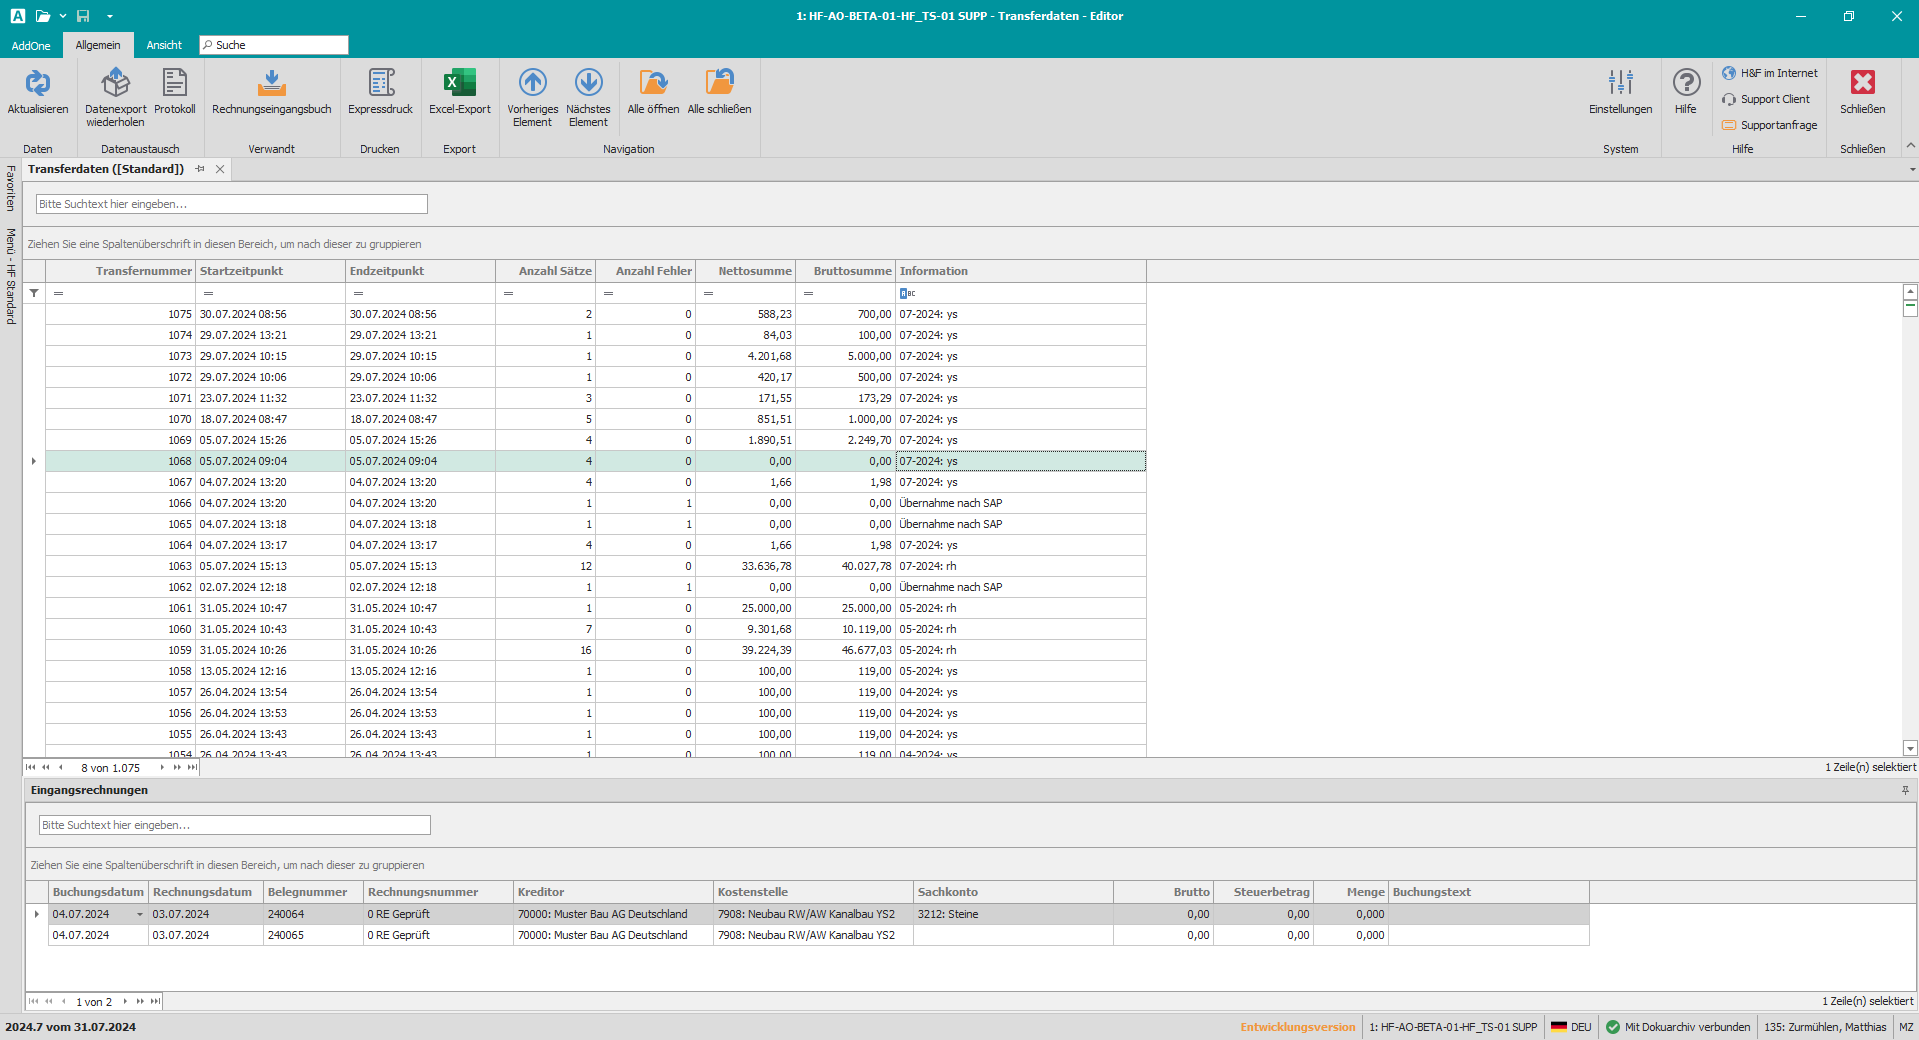The image size is (1919, 1040).
Task: Switch to the Ansicht ribbon tab
Action: click(164, 45)
